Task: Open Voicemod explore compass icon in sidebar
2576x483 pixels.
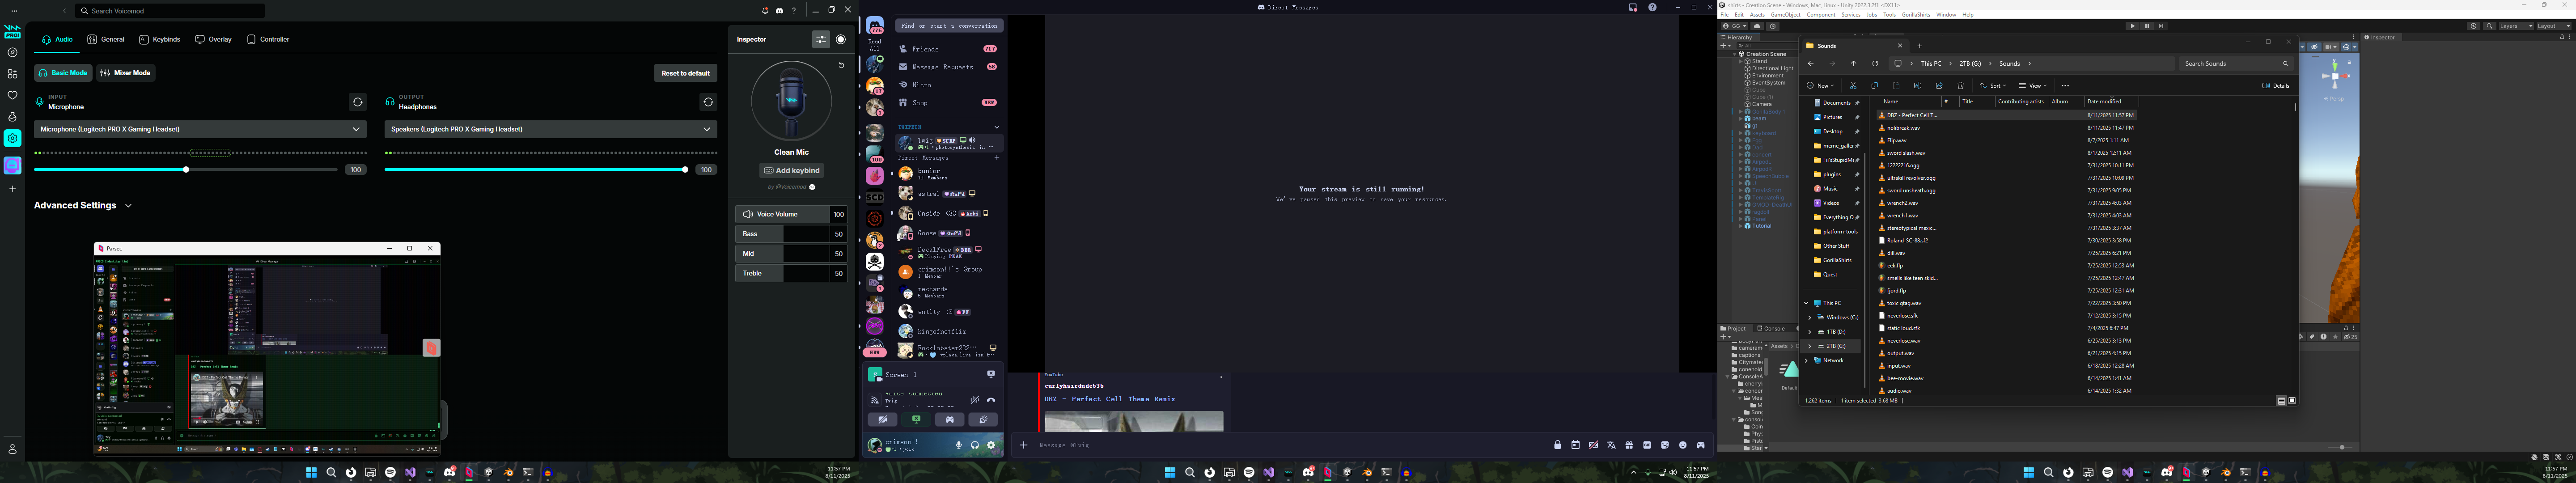Action: point(12,52)
